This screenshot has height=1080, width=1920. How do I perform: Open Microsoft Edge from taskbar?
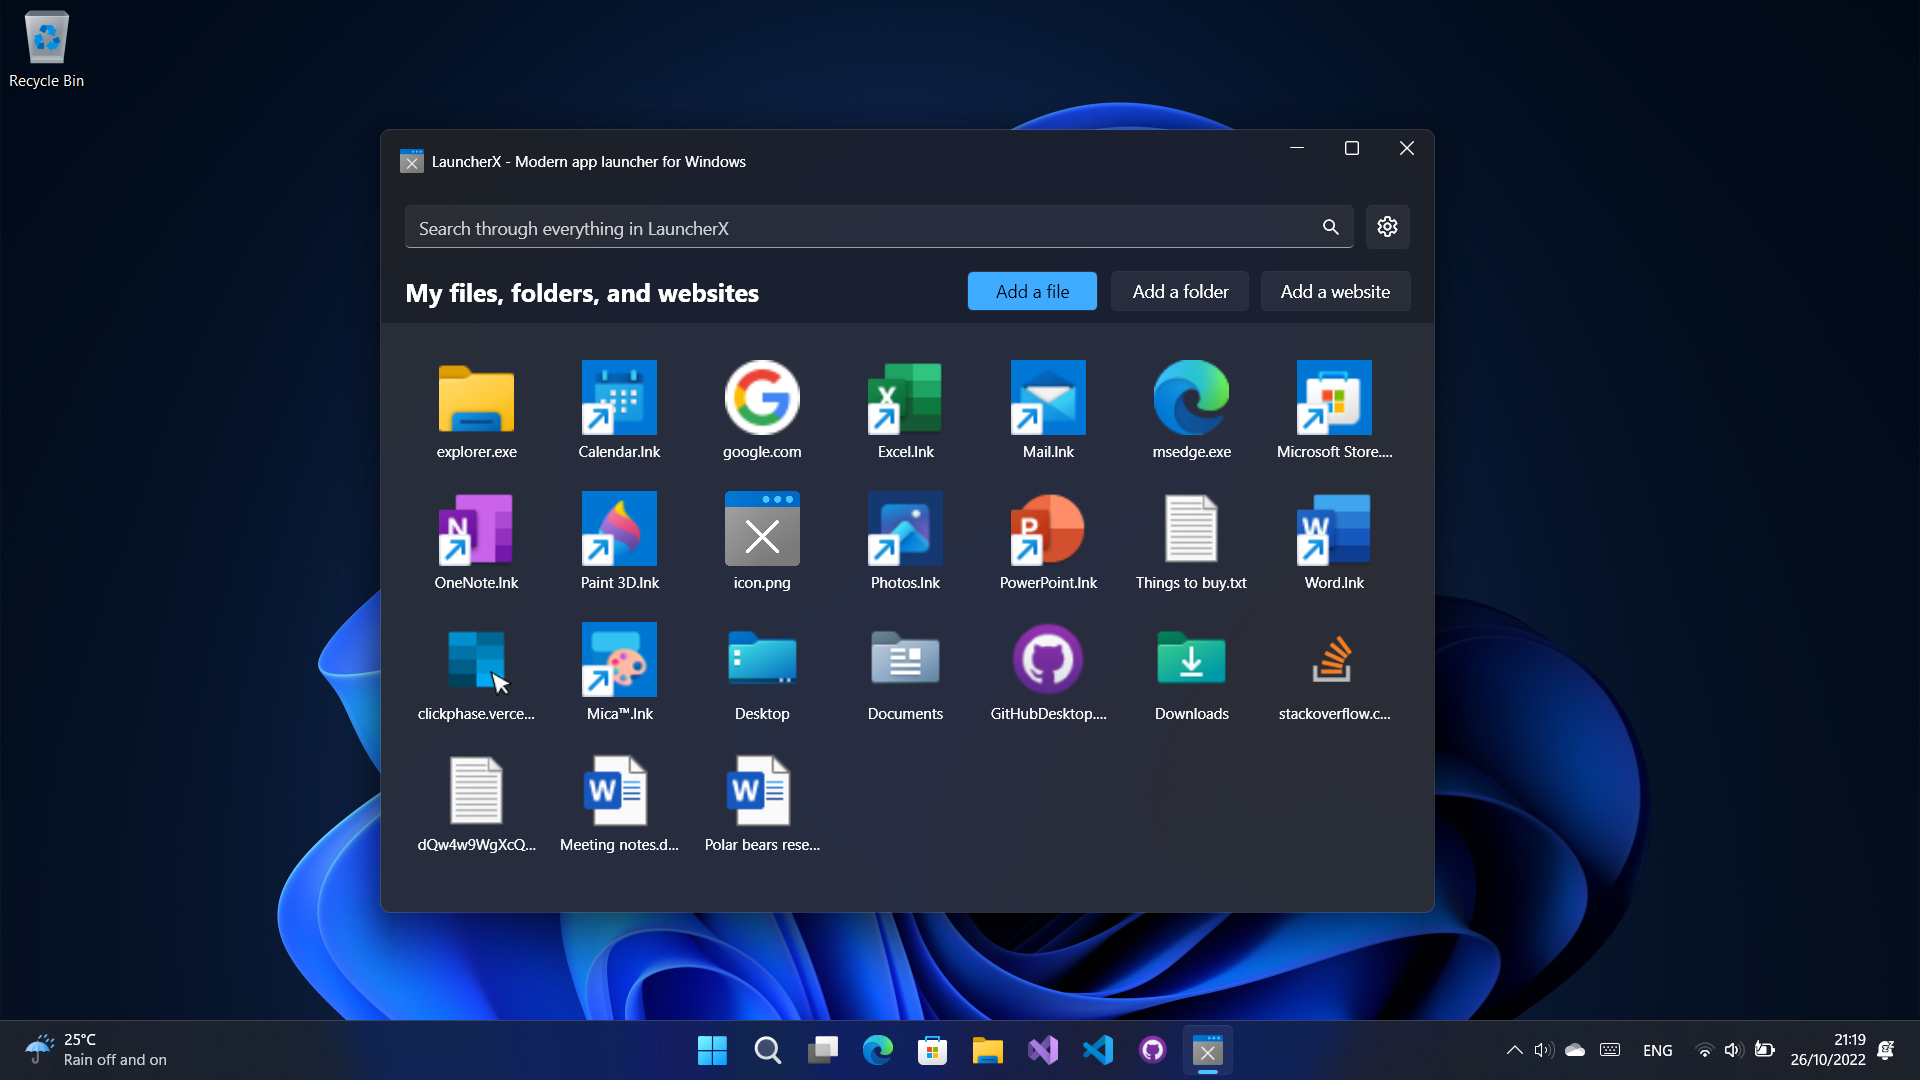coord(877,1050)
